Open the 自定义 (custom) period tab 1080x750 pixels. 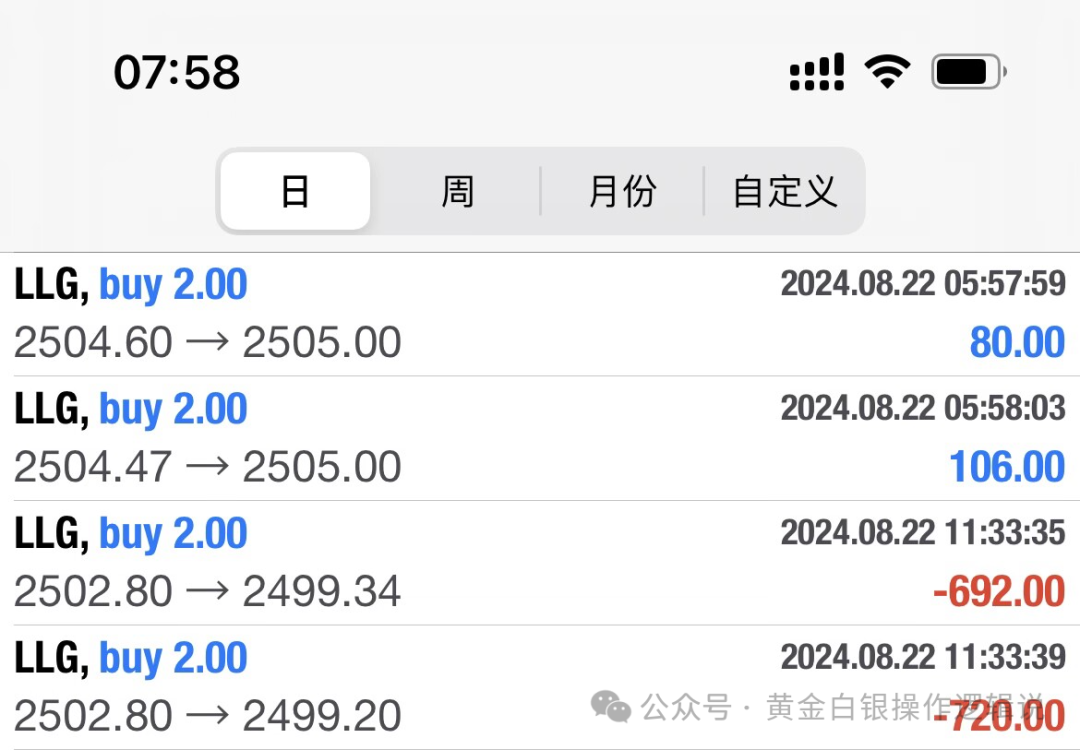coord(784,191)
